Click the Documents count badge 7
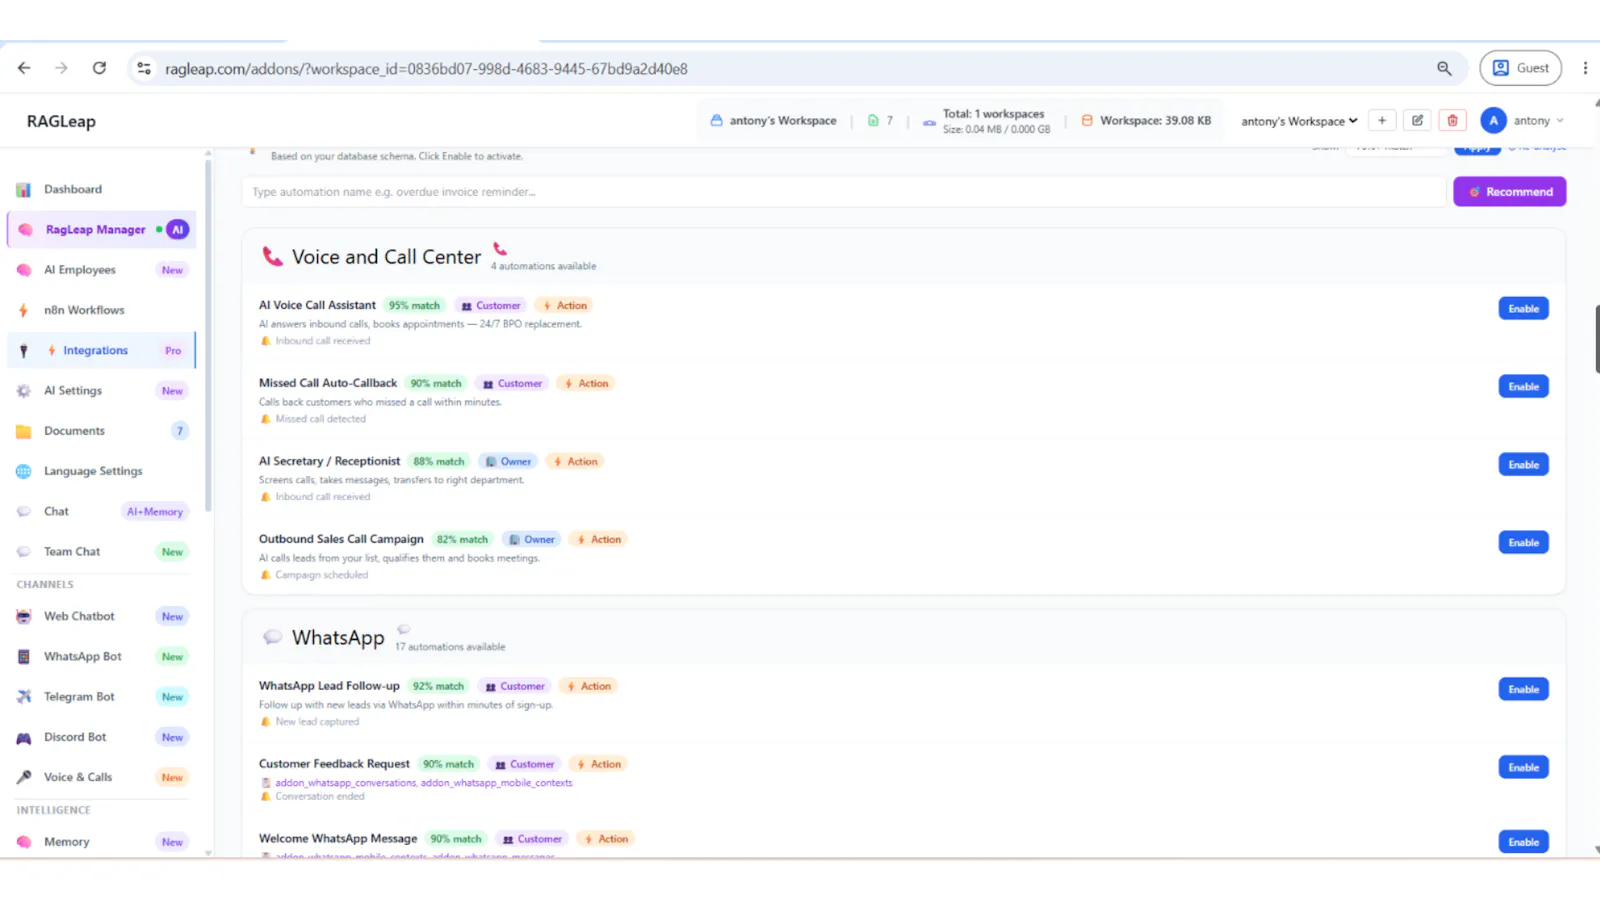 pyautogui.click(x=180, y=431)
